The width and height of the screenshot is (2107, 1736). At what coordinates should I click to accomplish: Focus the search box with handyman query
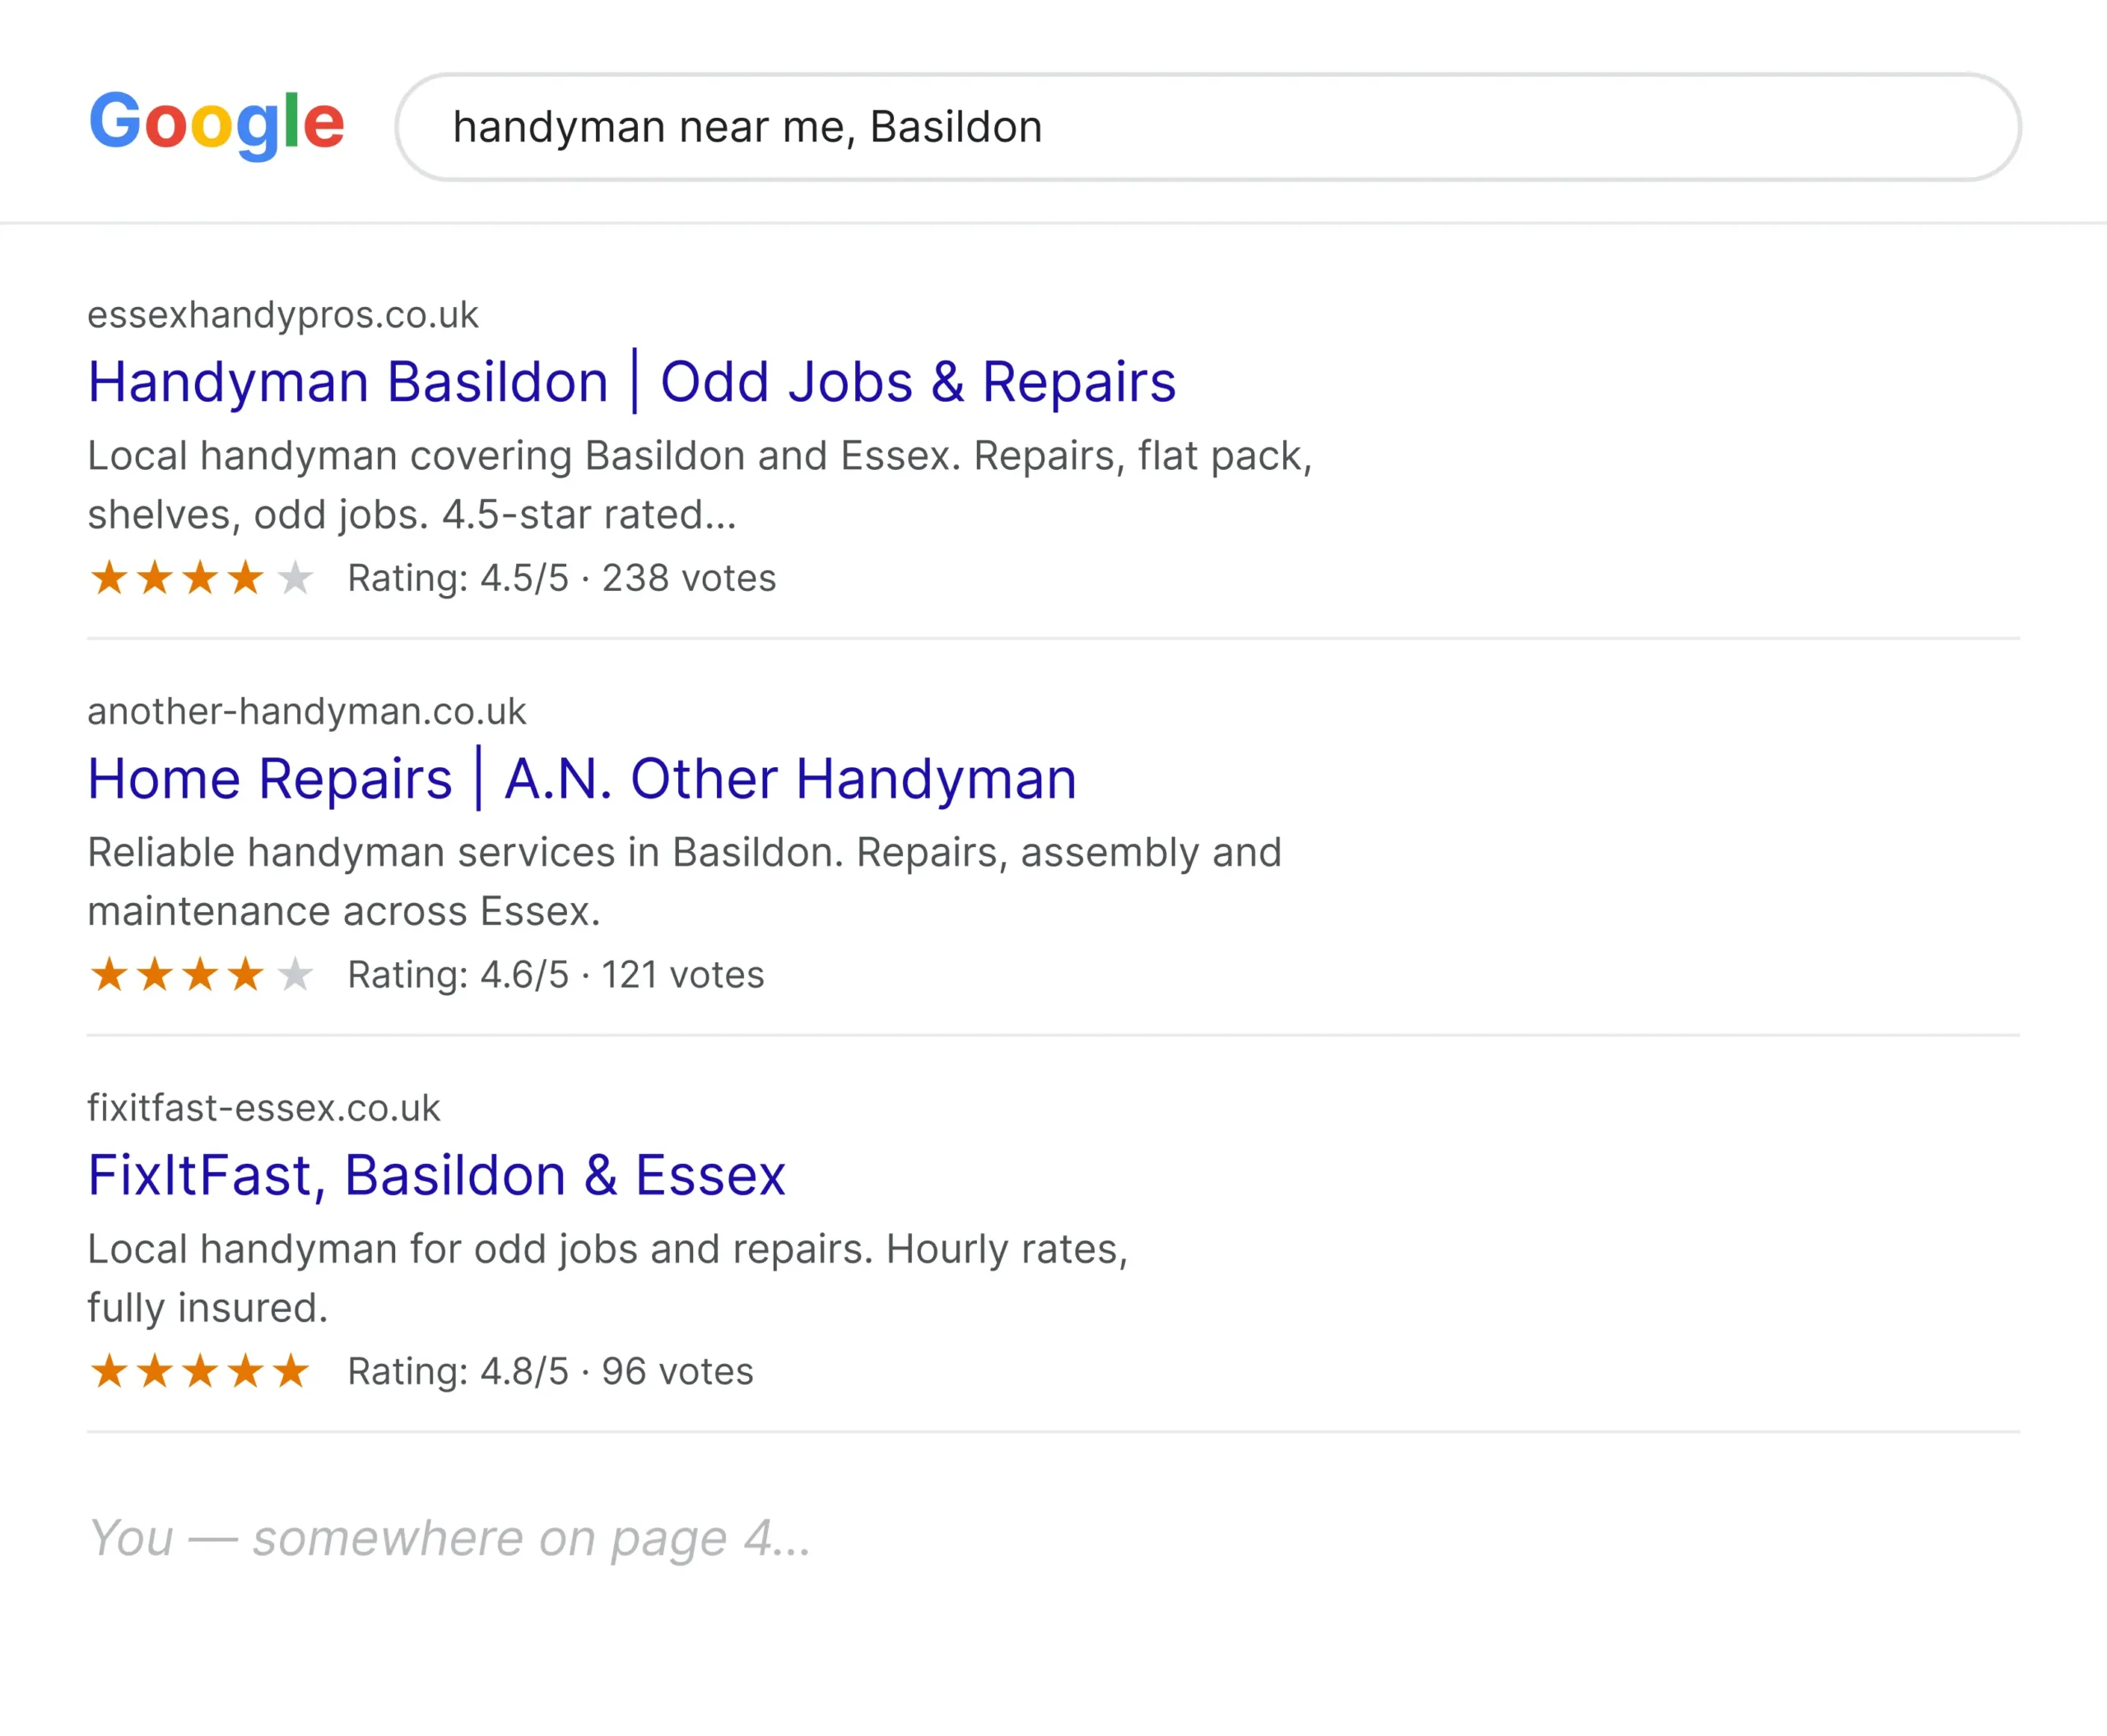tap(1208, 127)
